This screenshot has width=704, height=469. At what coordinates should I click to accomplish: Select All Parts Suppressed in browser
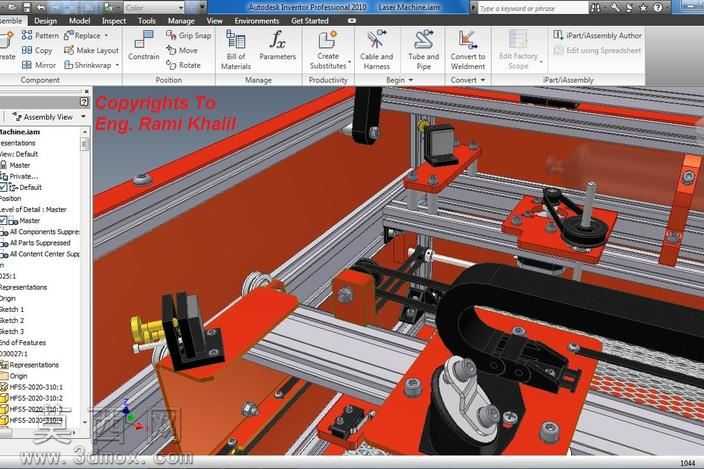point(36,243)
